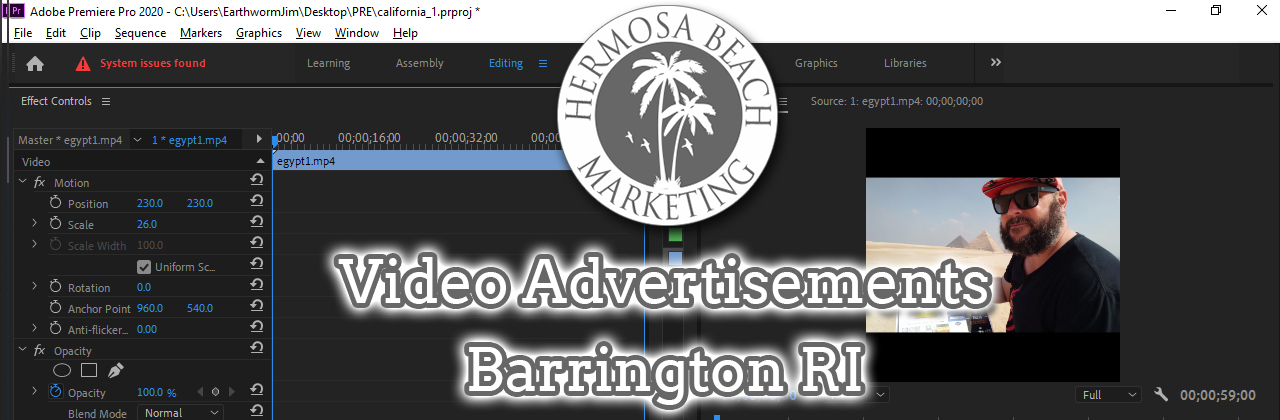Screen dimensions: 1280x420
Task: Toggle animation stopwatch for Opacity value
Action: pyautogui.click(x=56, y=392)
